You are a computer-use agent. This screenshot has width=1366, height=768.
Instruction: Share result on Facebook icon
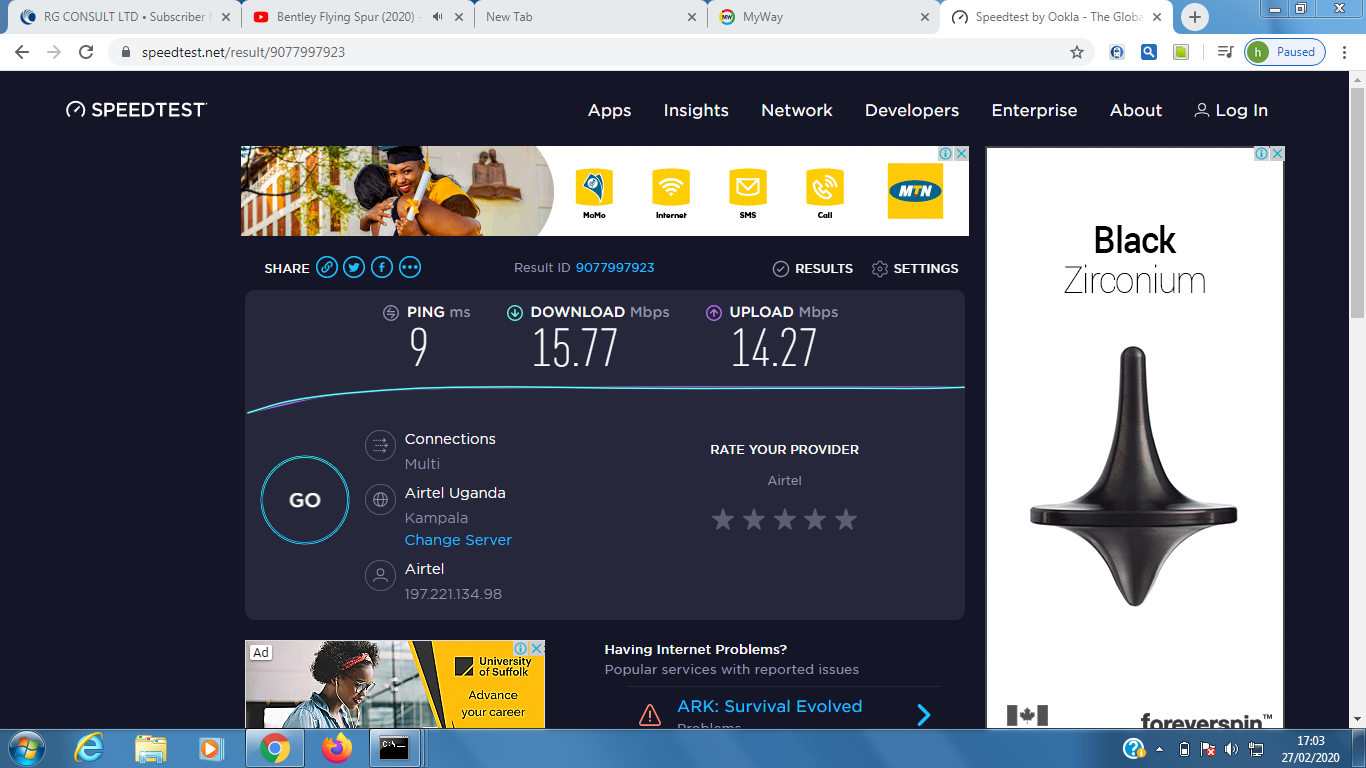pos(382,268)
